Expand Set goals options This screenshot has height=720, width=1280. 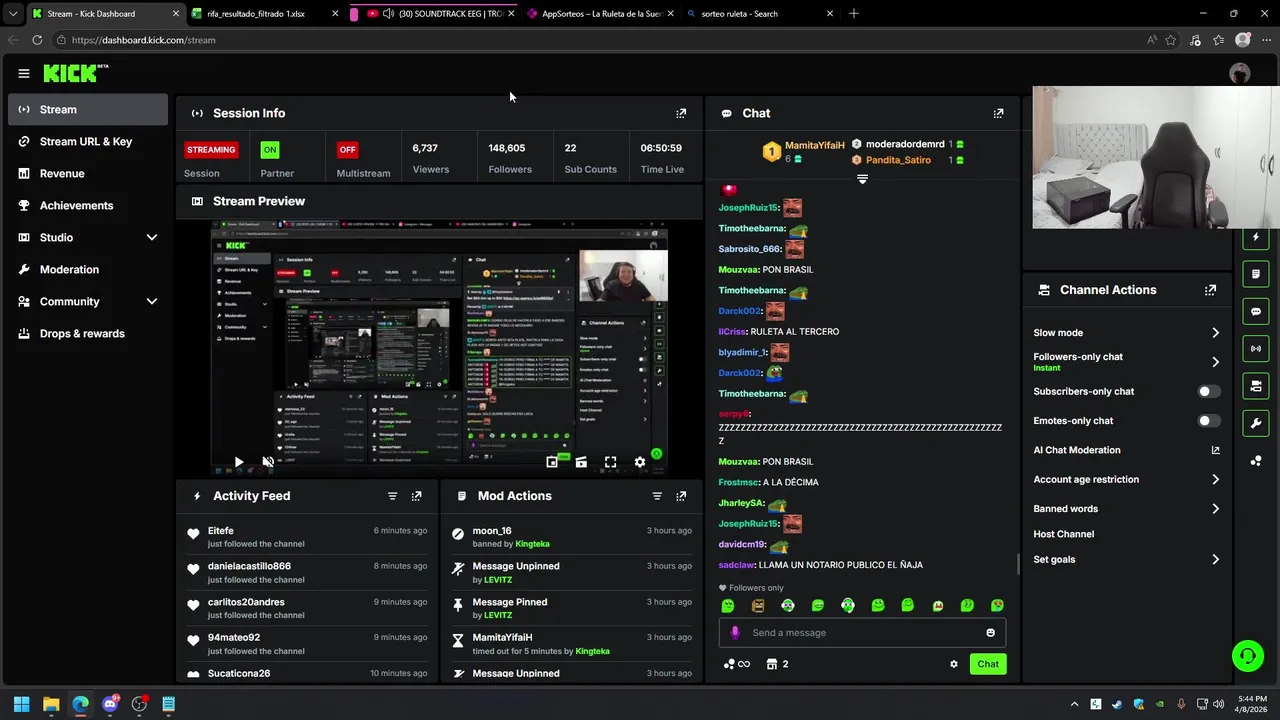pyautogui.click(x=1215, y=560)
